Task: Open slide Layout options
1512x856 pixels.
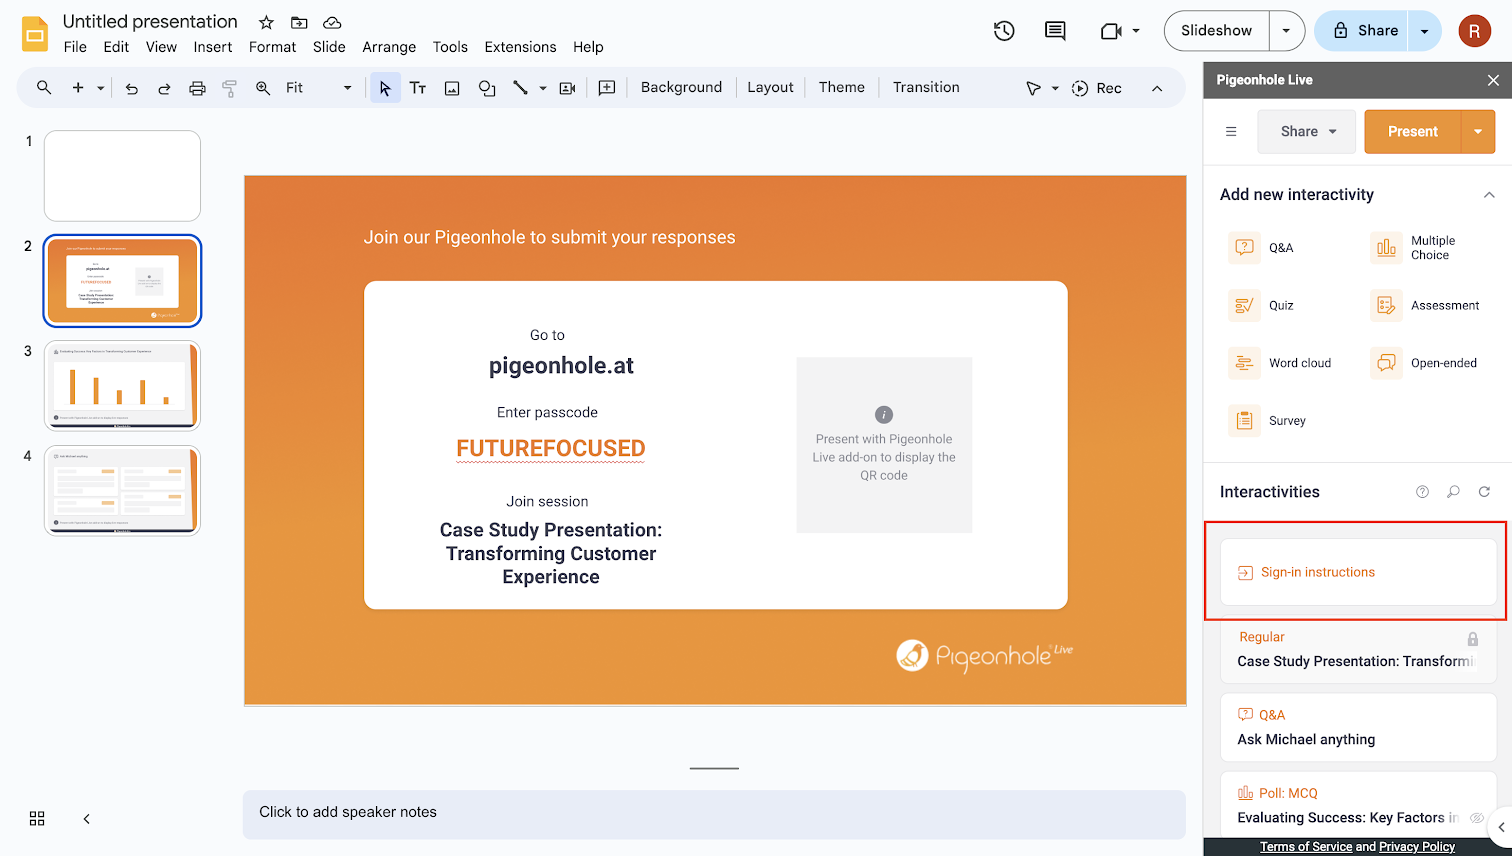Action: [770, 88]
